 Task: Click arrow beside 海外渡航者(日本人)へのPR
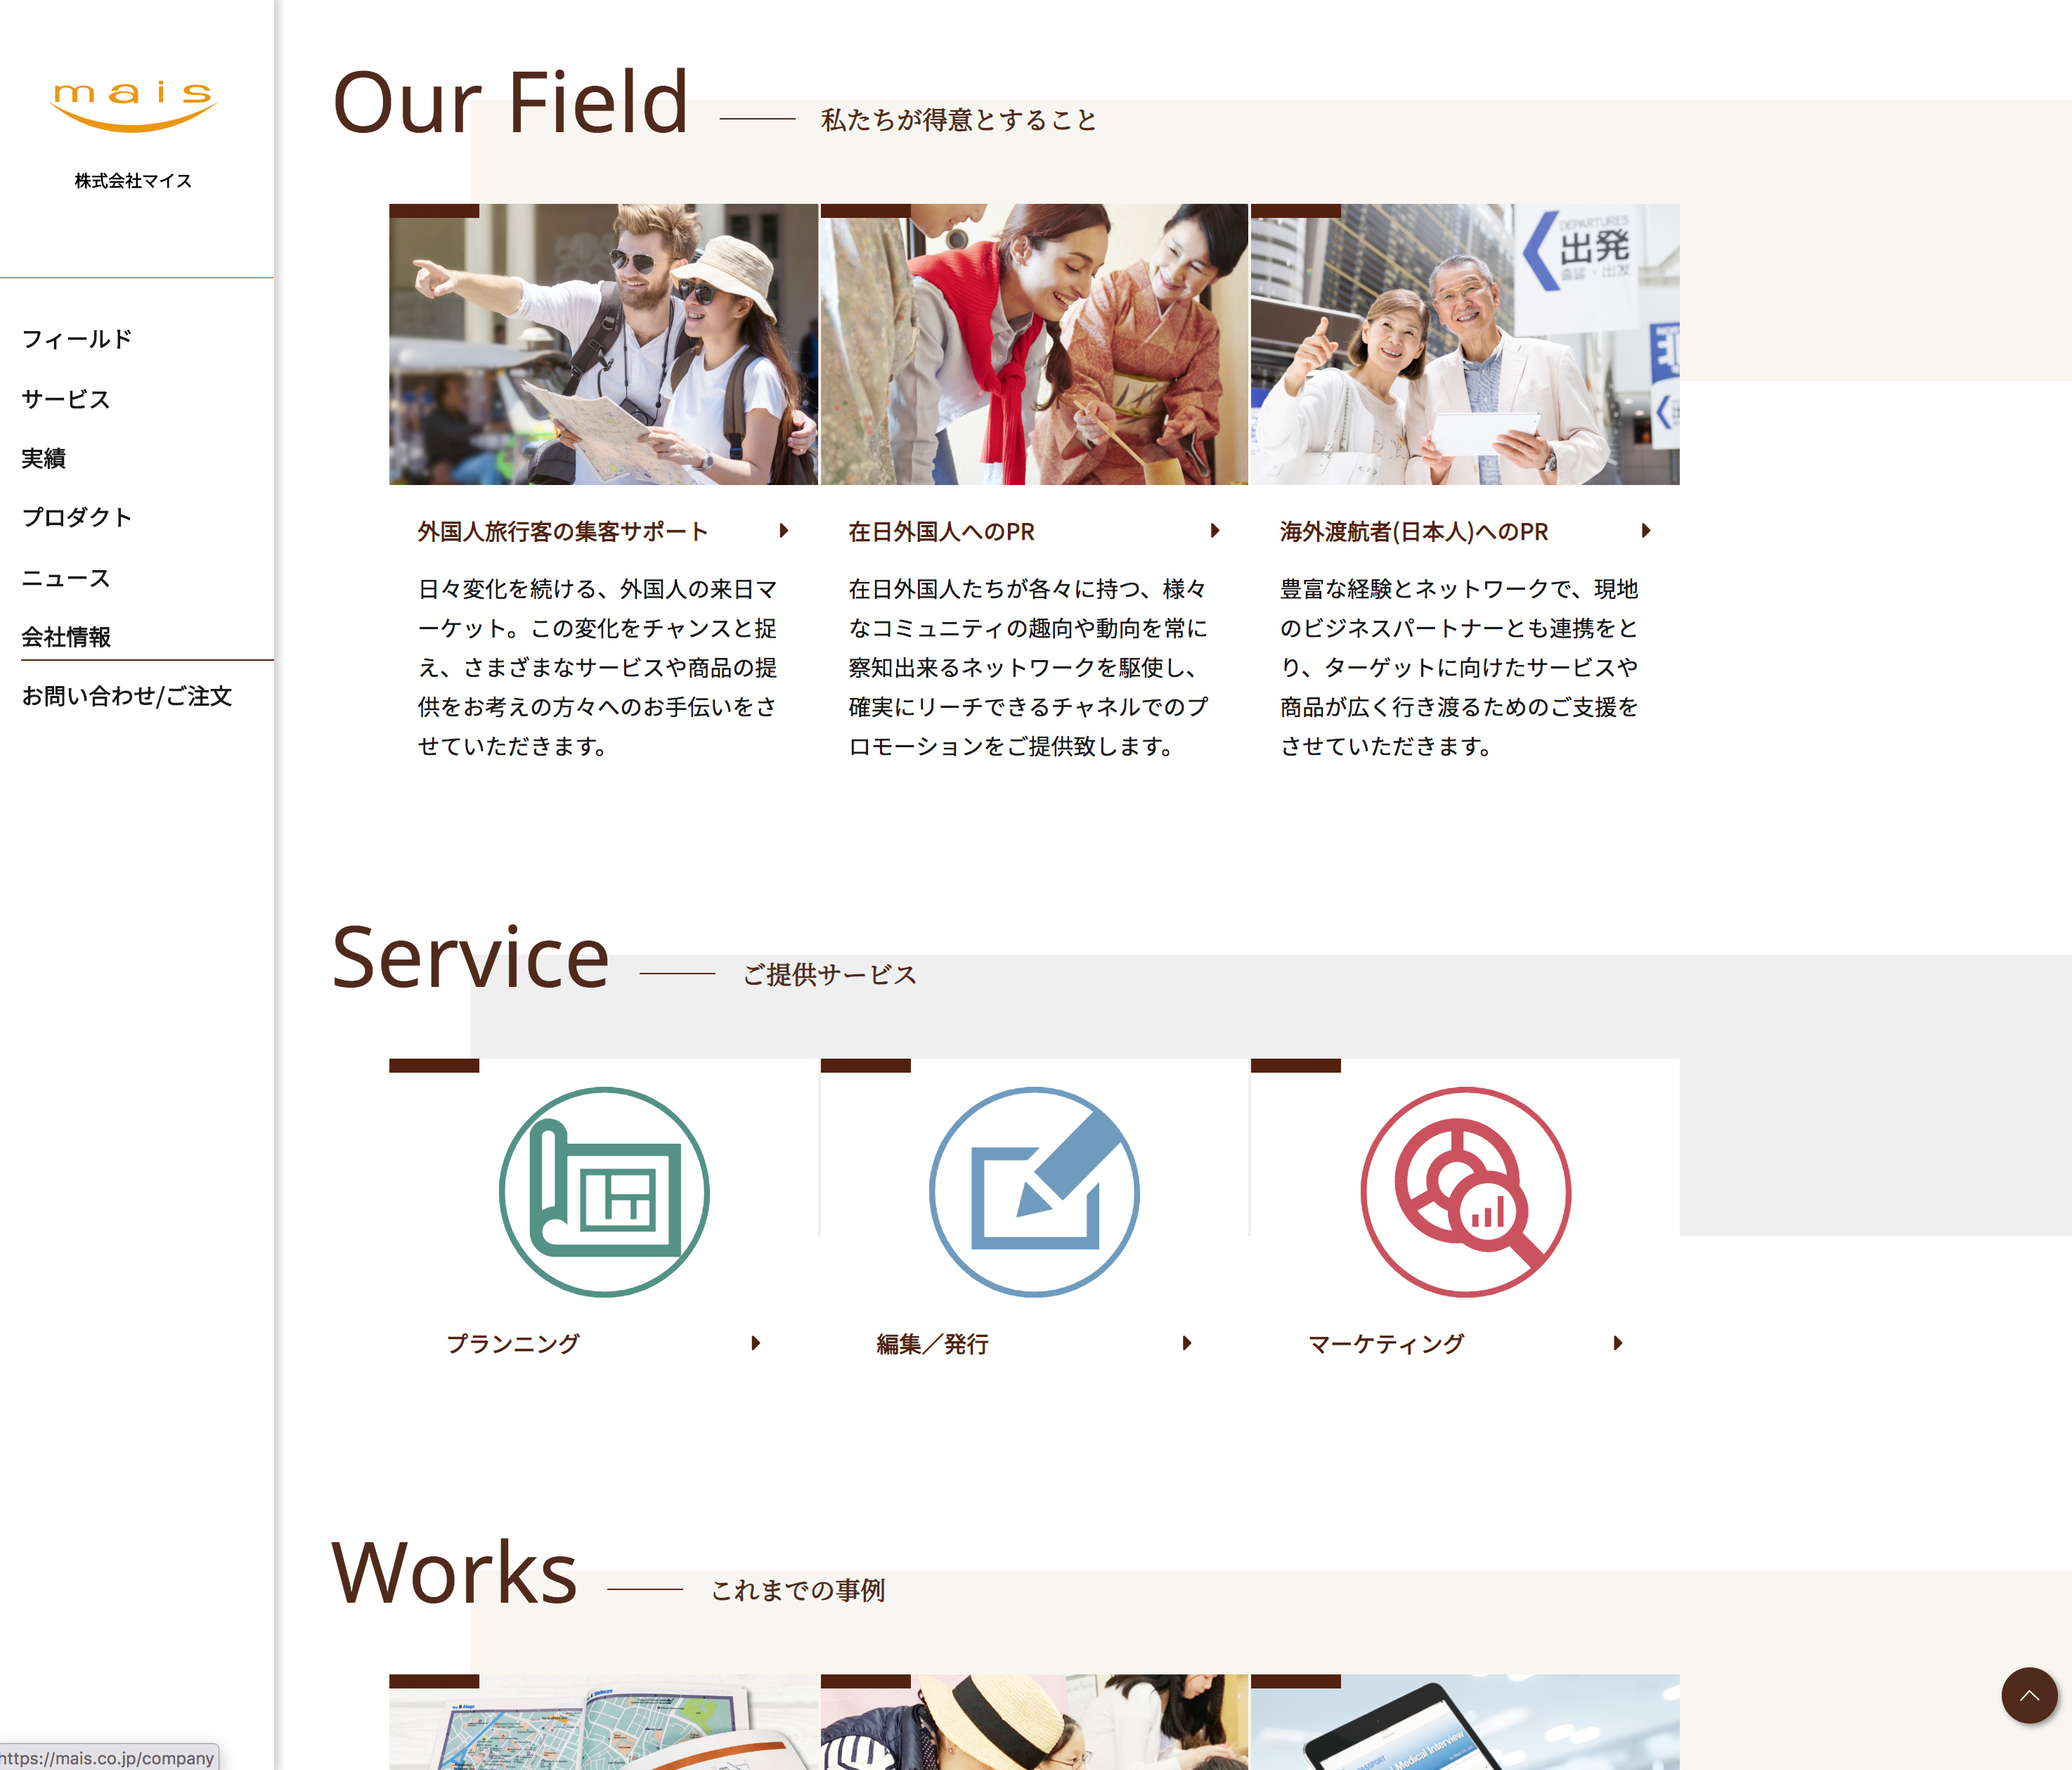(x=1646, y=531)
